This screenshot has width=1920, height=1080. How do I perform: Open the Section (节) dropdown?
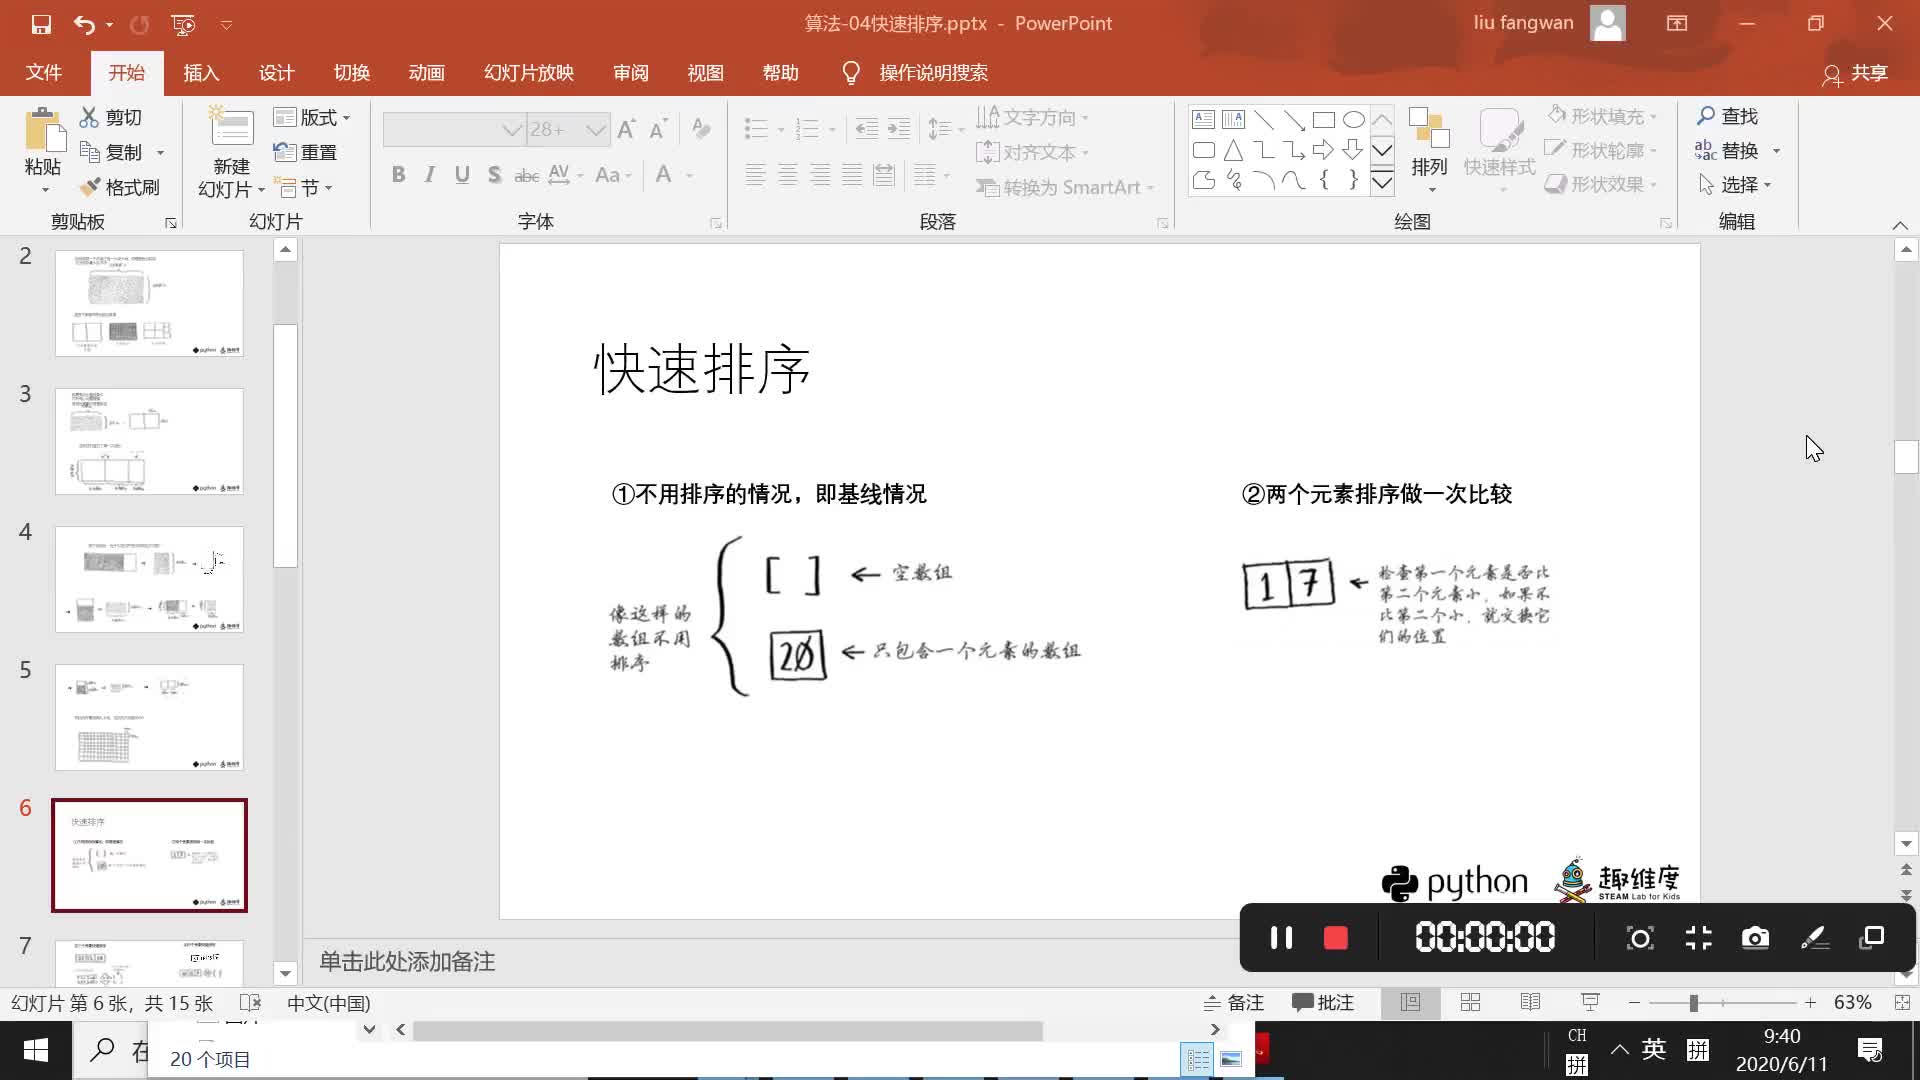pyautogui.click(x=304, y=187)
